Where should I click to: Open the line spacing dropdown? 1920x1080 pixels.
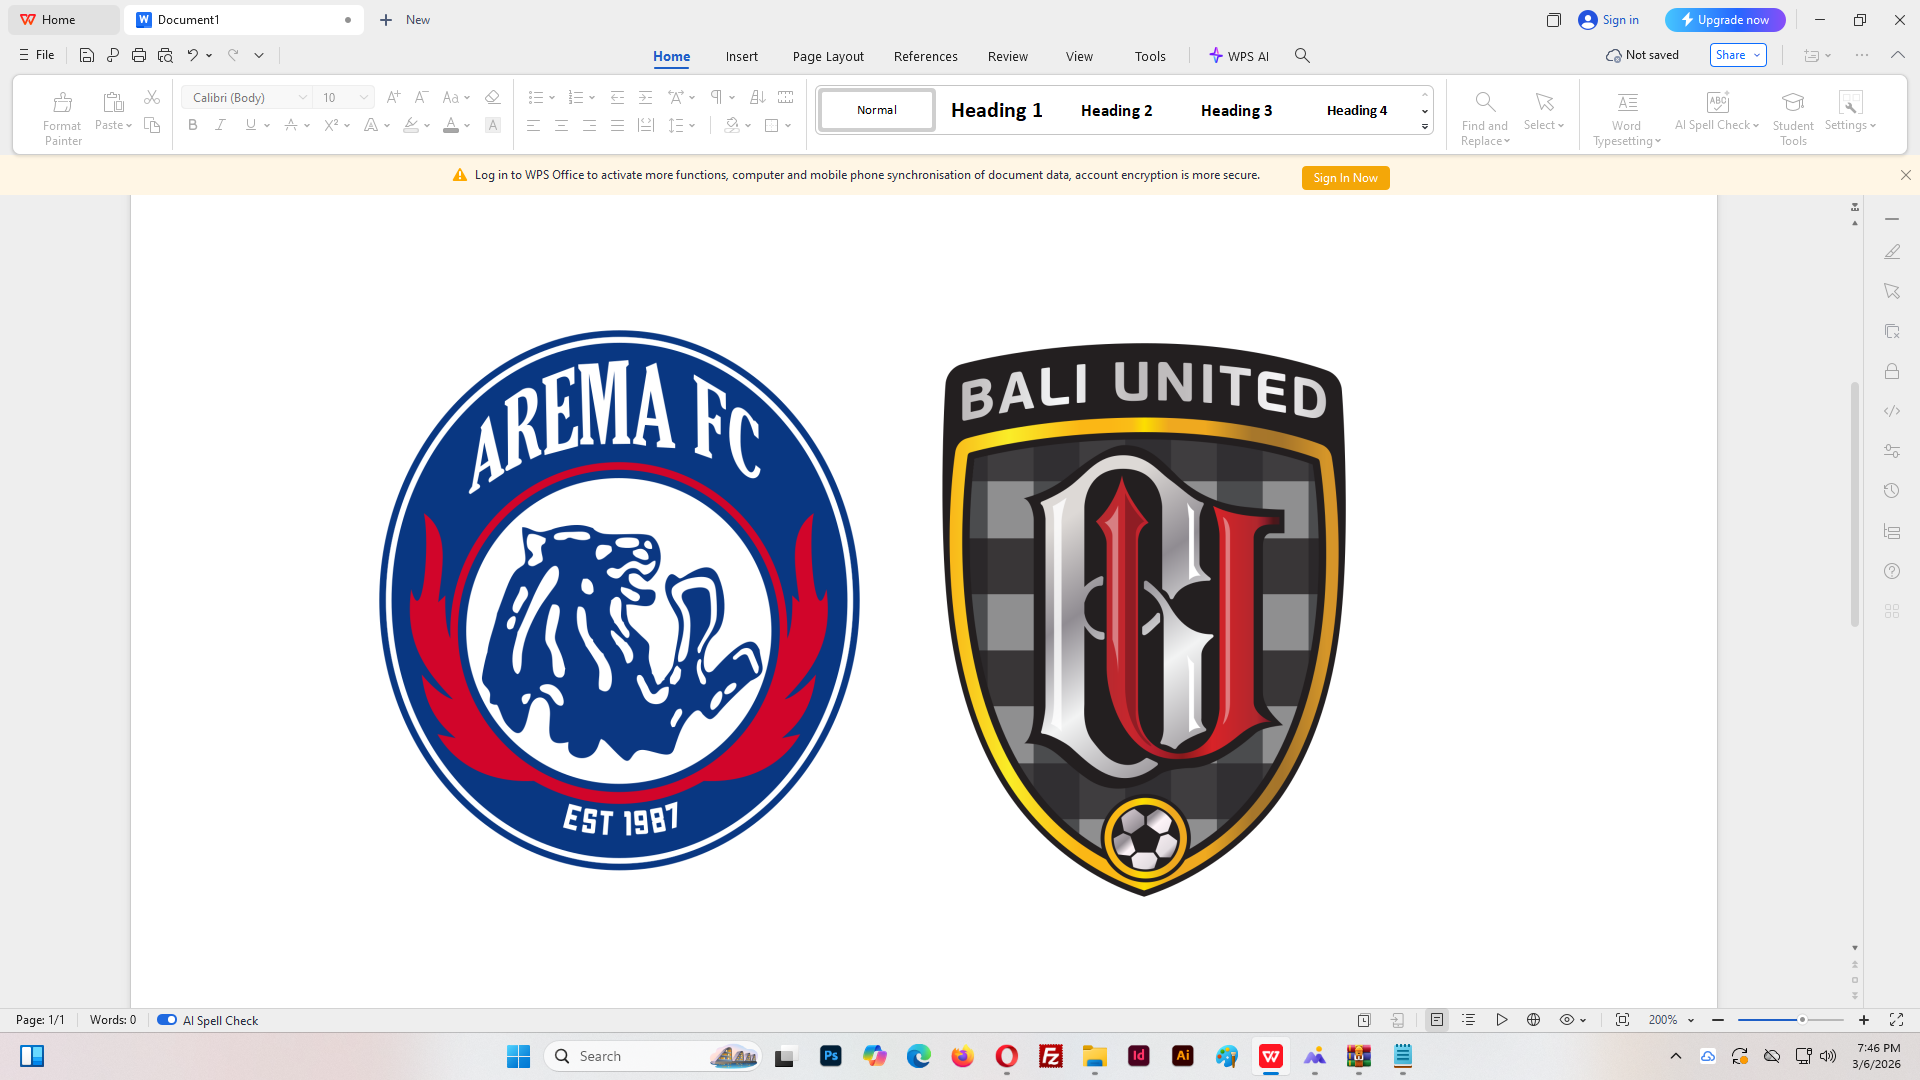point(692,126)
